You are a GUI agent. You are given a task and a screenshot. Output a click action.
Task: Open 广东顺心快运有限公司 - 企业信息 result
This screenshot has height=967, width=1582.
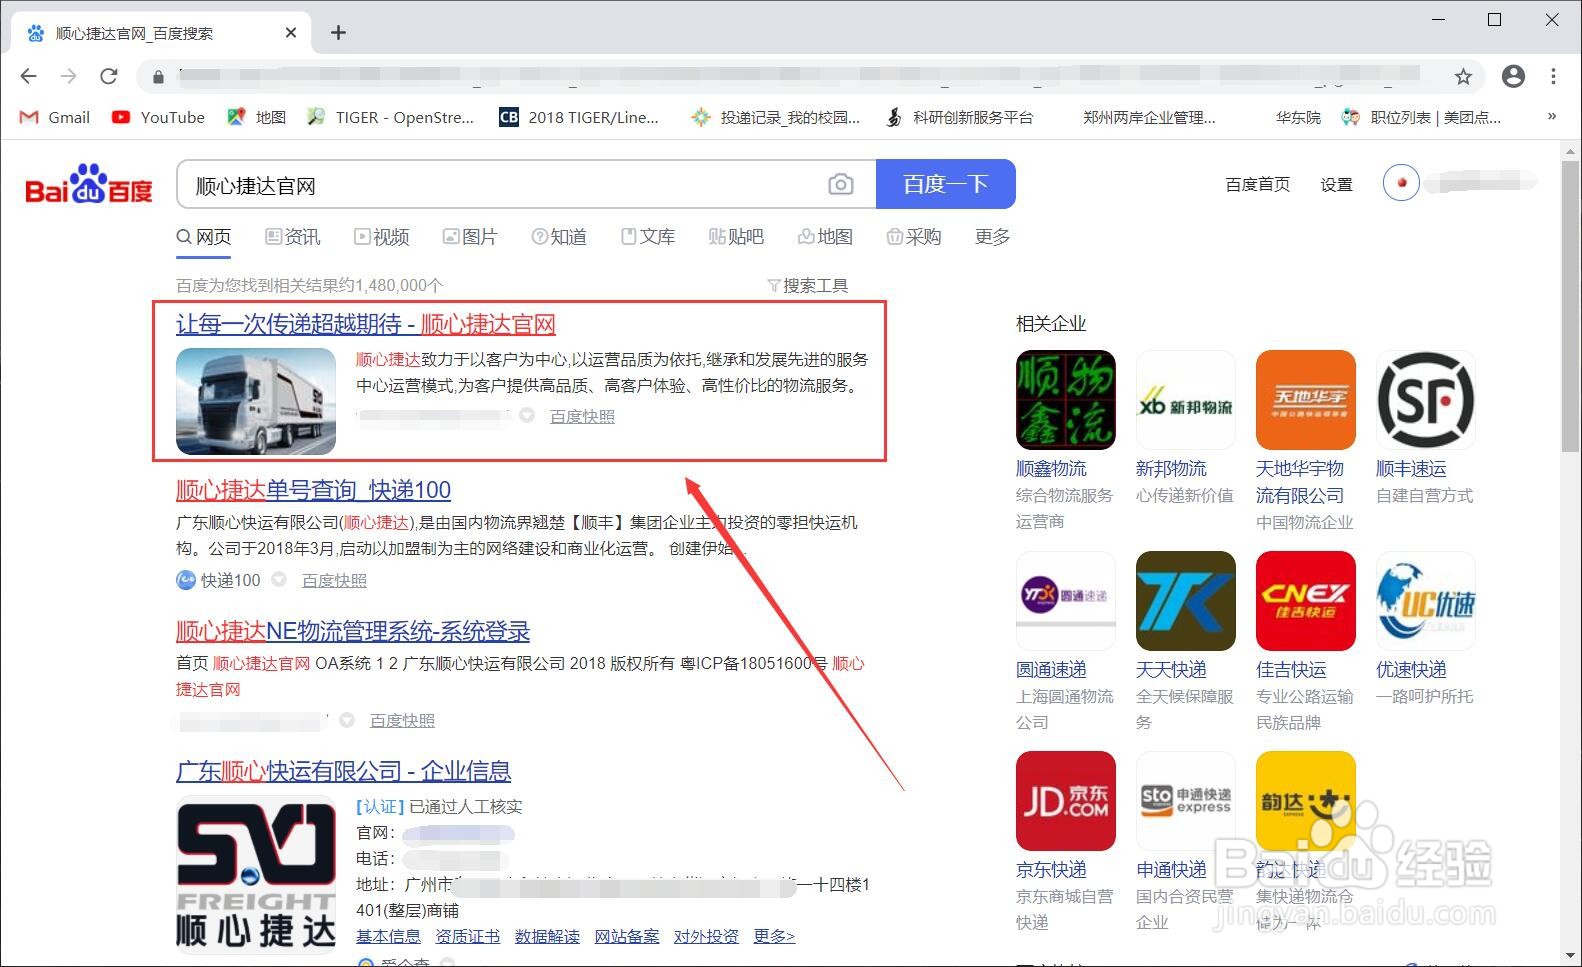point(343,771)
